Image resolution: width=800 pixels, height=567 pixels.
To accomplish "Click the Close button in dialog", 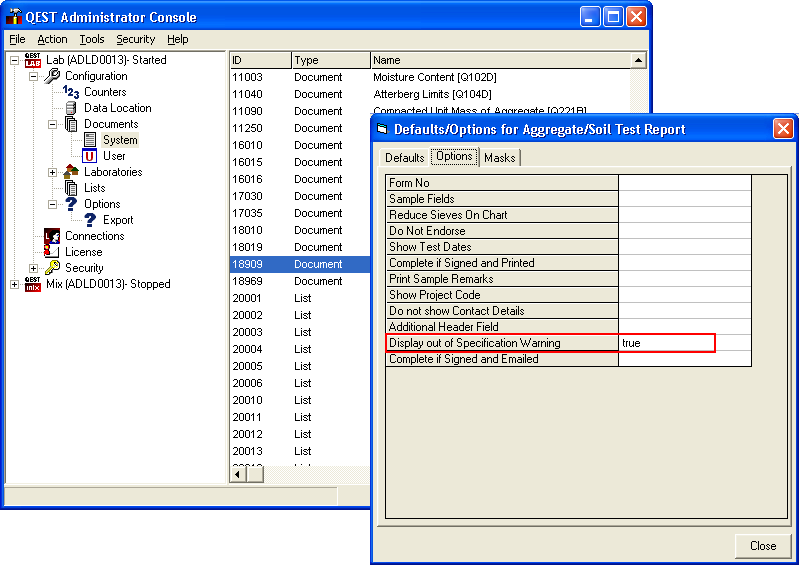I will (x=763, y=546).
